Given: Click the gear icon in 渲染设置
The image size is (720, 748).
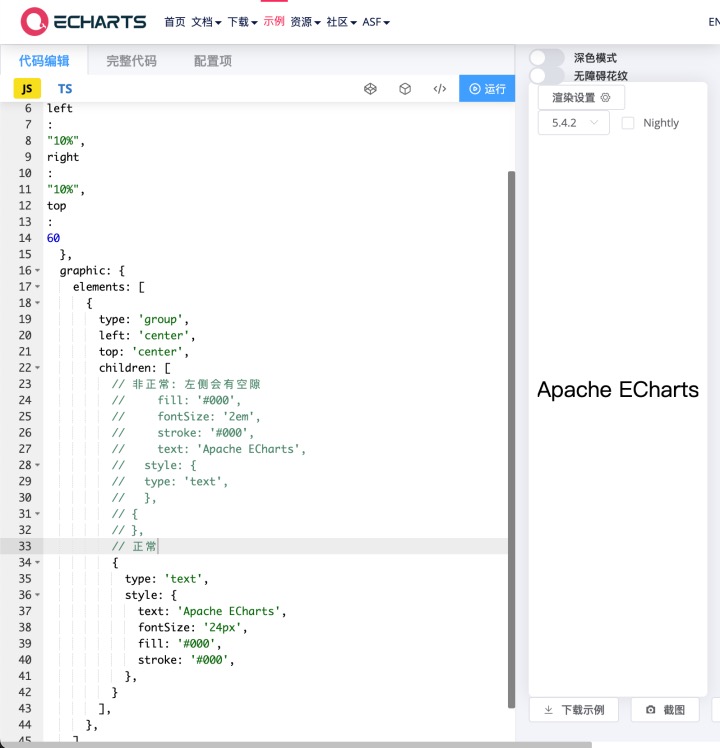Looking at the screenshot, I should click(605, 98).
